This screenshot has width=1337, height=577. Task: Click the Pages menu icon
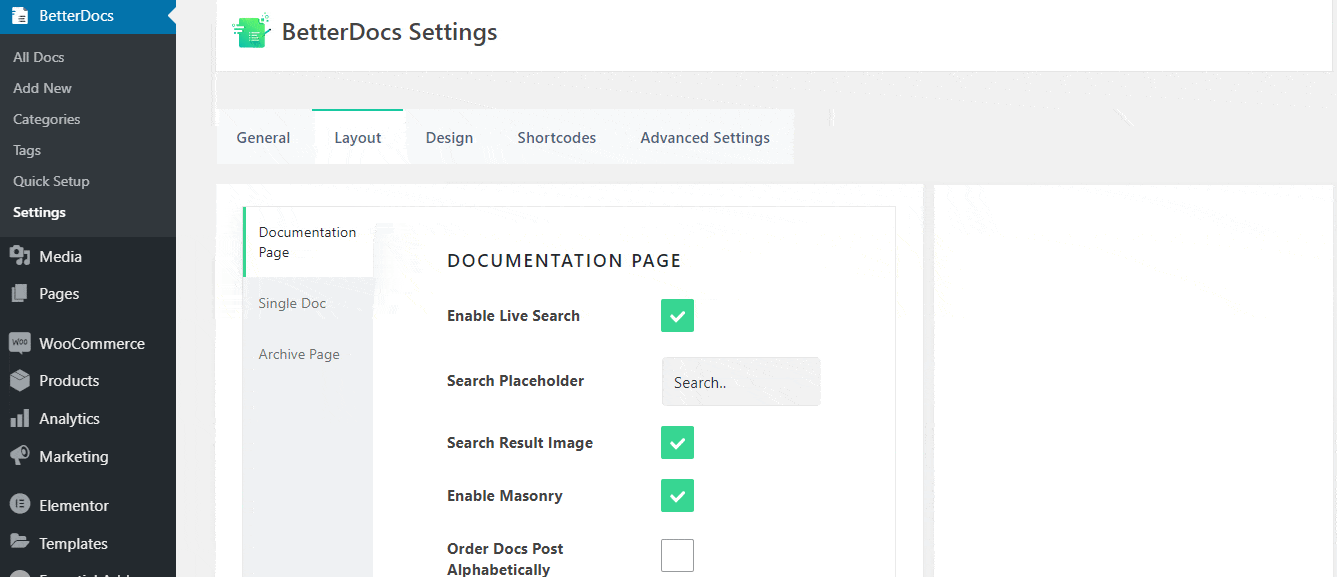(20, 294)
